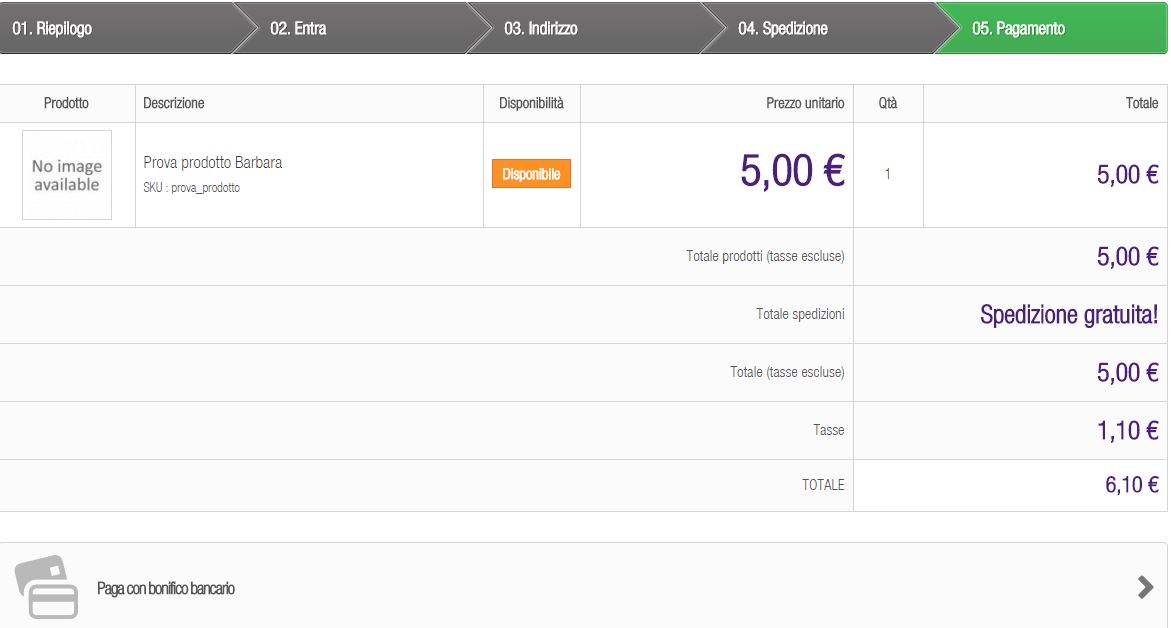The image size is (1171, 628).
Task: Return to step 04. Spedizione
Action: pyautogui.click(x=782, y=29)
